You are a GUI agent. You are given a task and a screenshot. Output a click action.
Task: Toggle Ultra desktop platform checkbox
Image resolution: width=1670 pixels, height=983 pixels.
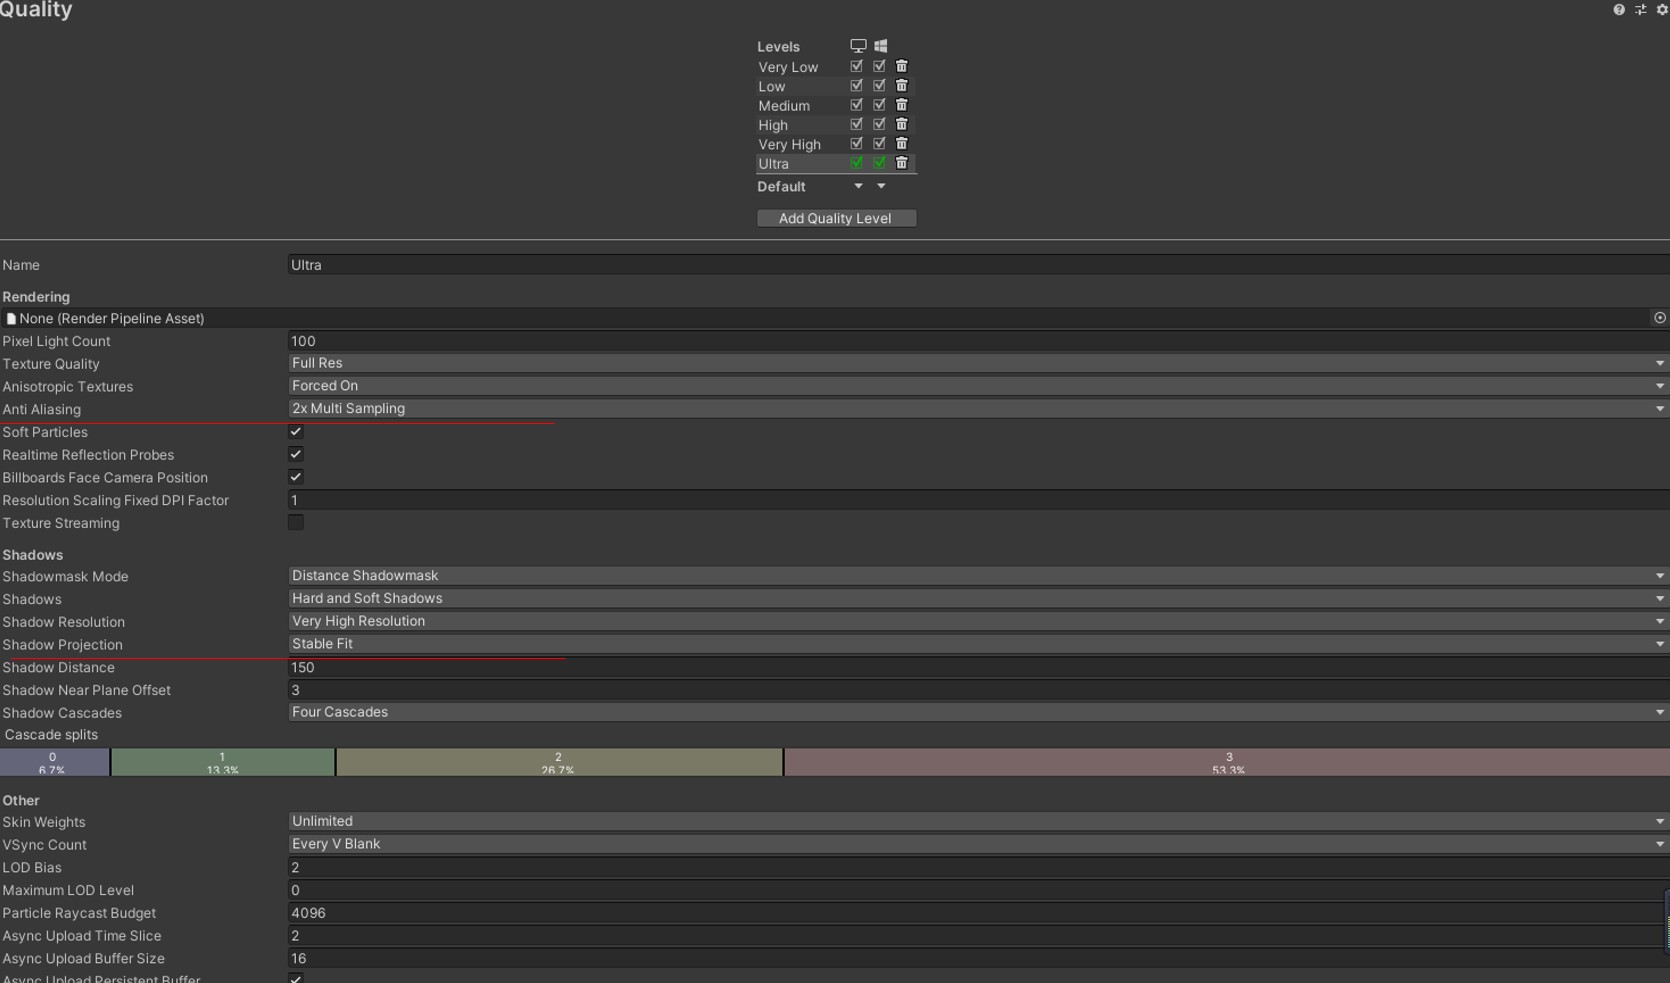point(857,163)
